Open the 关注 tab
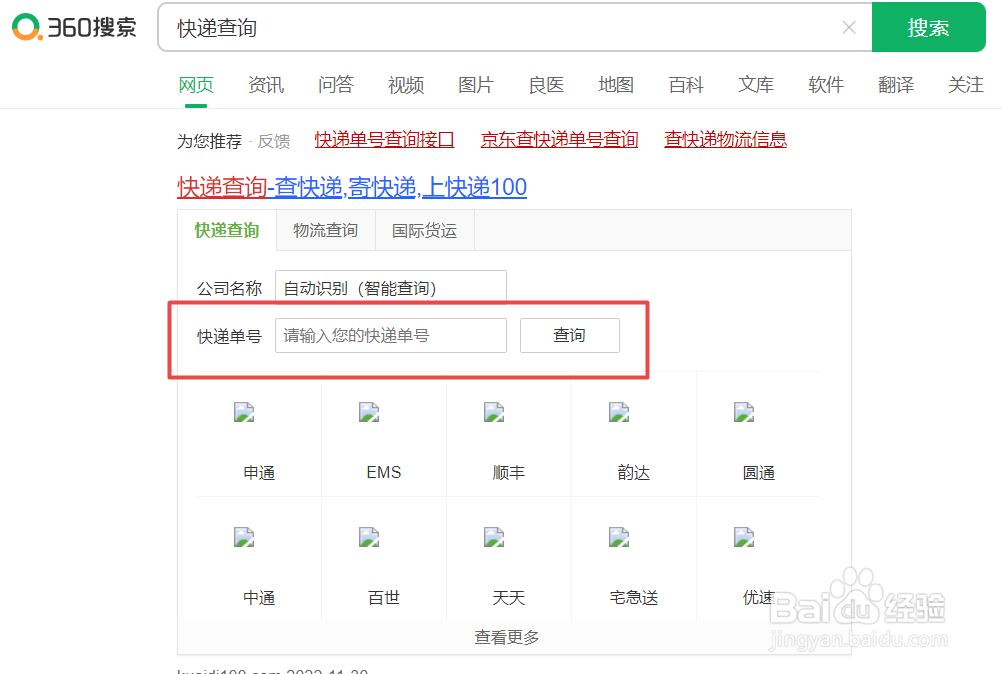The height and width of the screenshot is (674, 1002). point(966,84)
